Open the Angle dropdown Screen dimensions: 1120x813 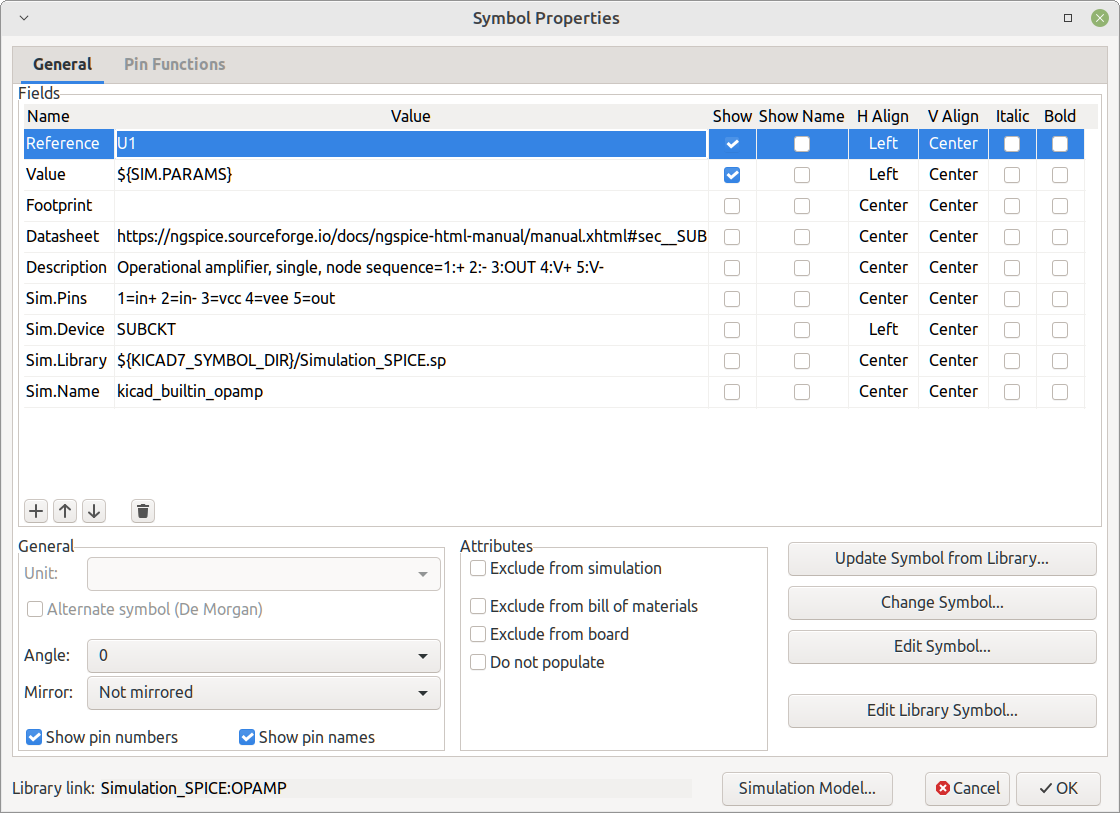[264, 656]
